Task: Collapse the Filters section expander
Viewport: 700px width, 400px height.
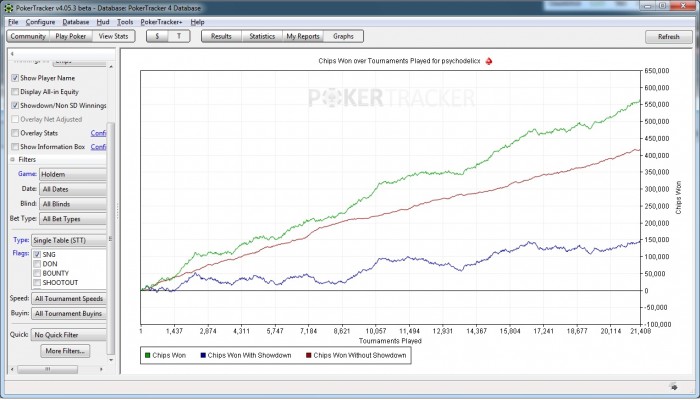Action: point(12,159)
